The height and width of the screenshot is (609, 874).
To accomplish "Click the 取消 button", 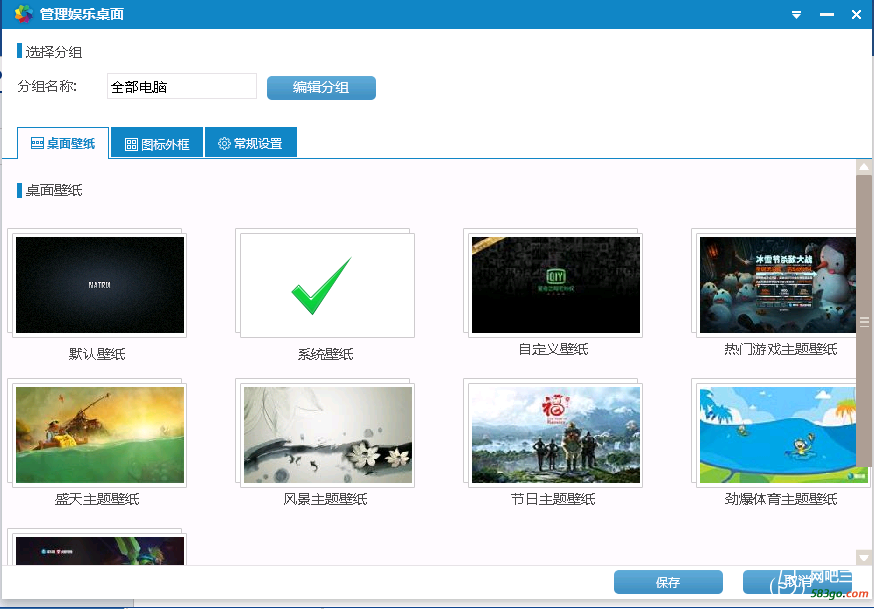I will (797, 582).
